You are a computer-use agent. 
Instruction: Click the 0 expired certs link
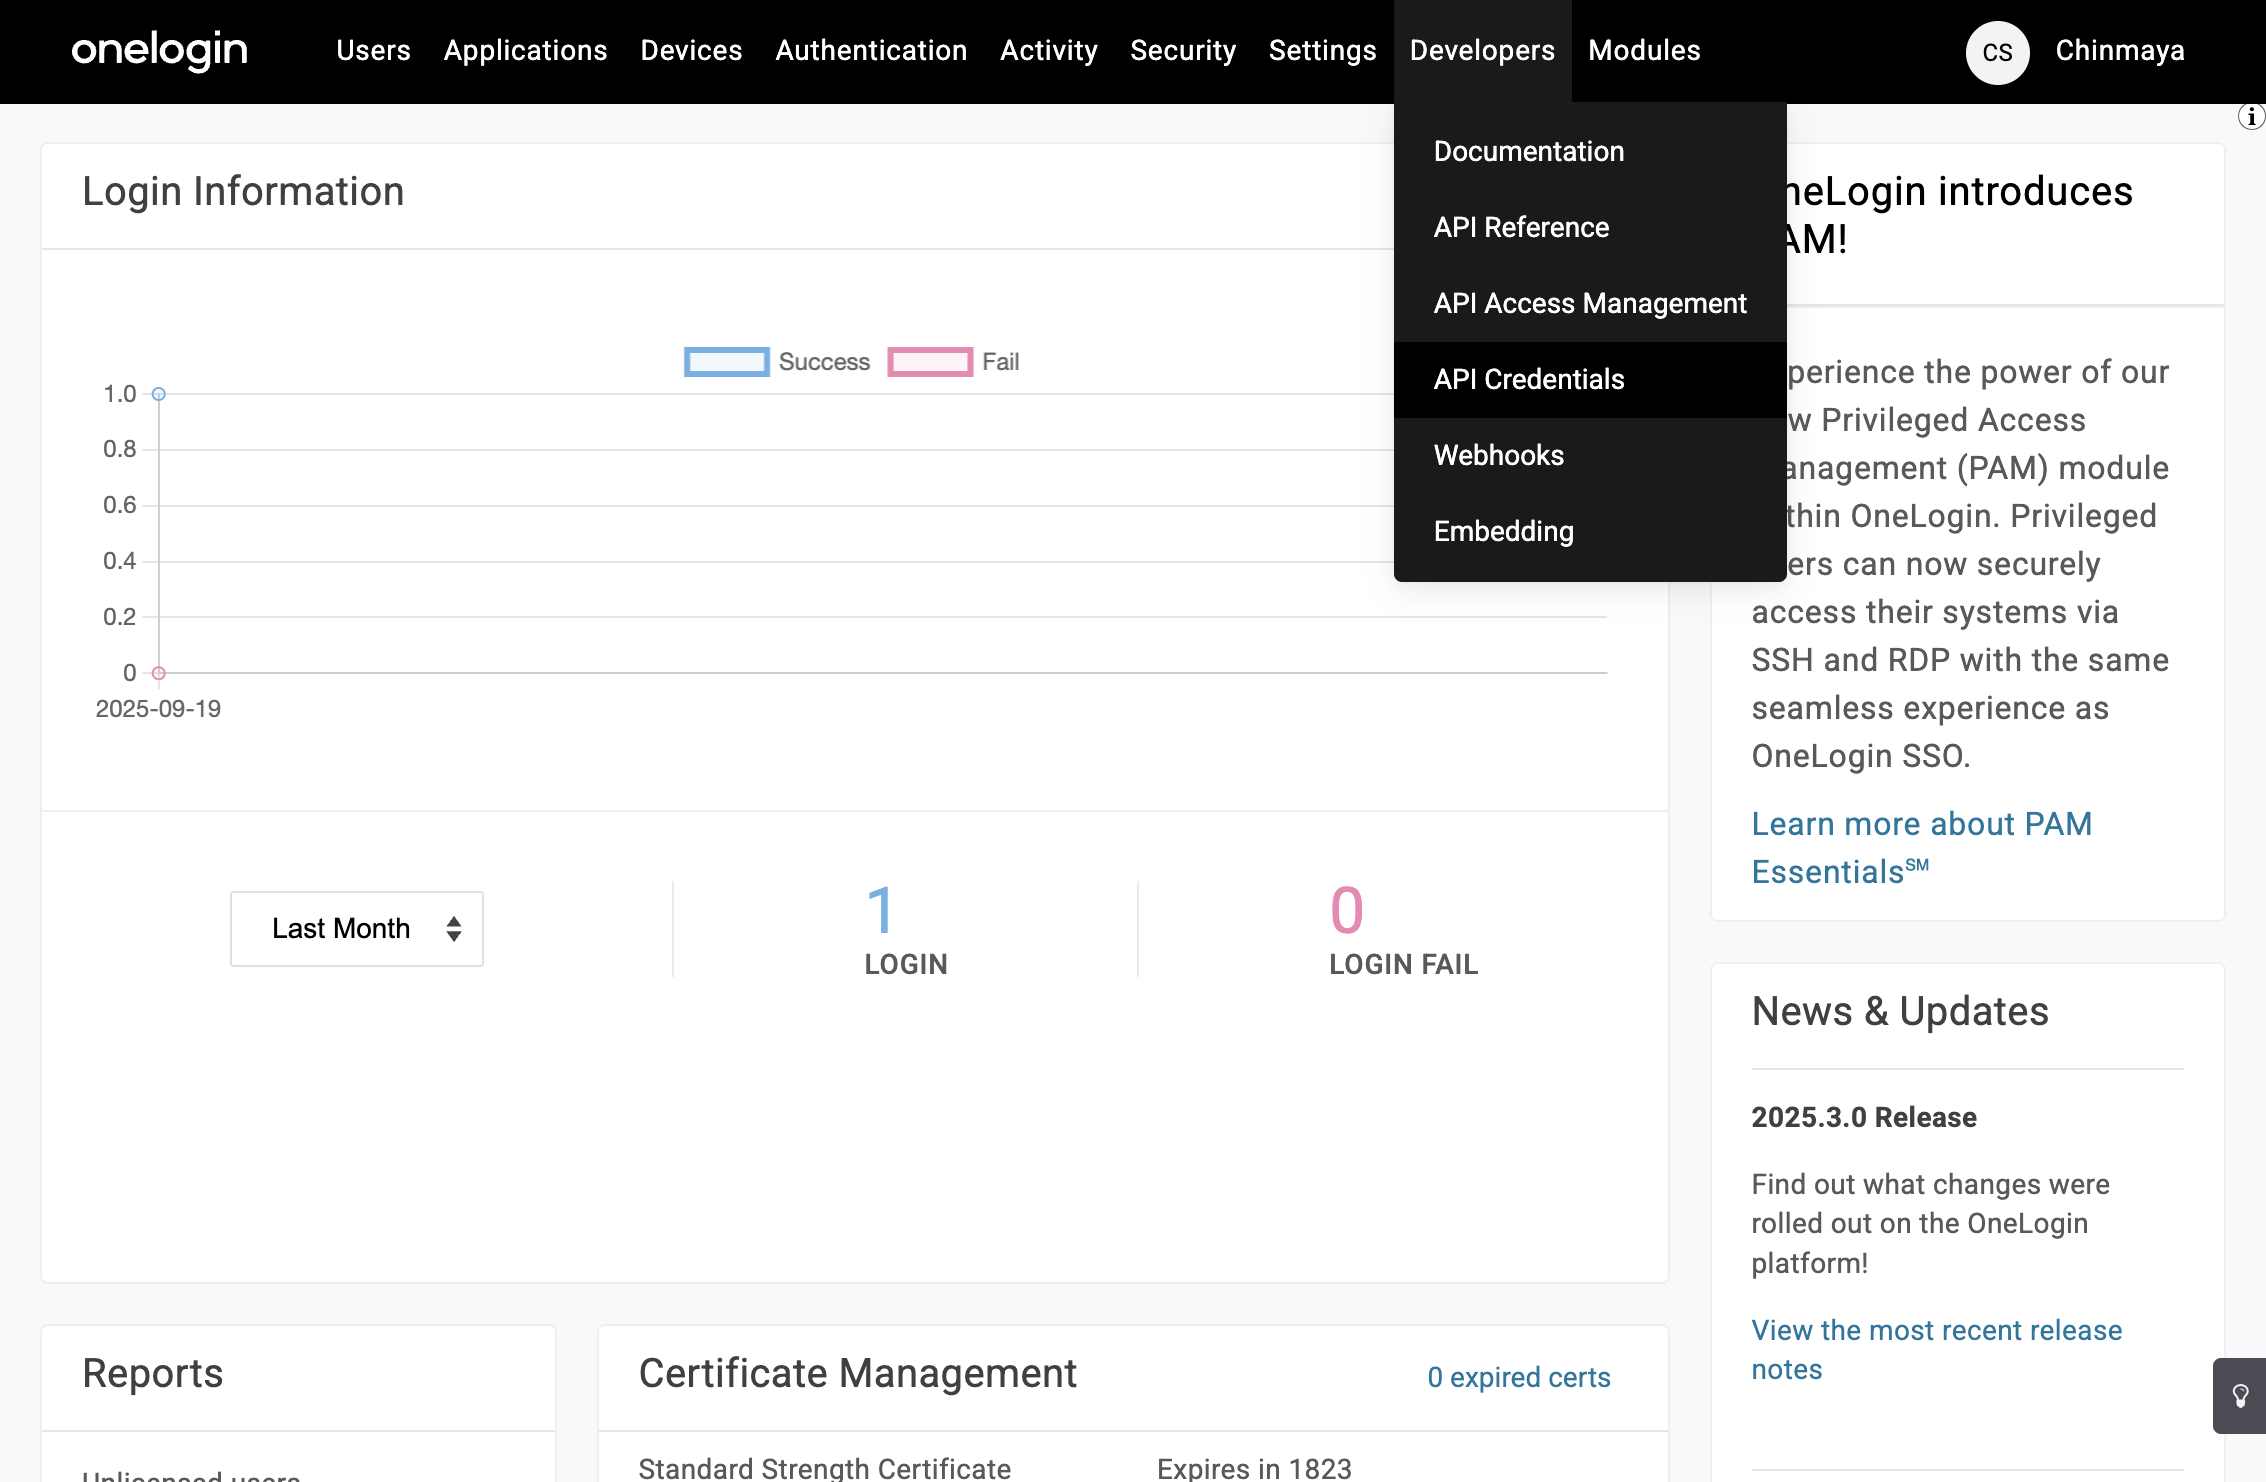click(1518, 1377)
